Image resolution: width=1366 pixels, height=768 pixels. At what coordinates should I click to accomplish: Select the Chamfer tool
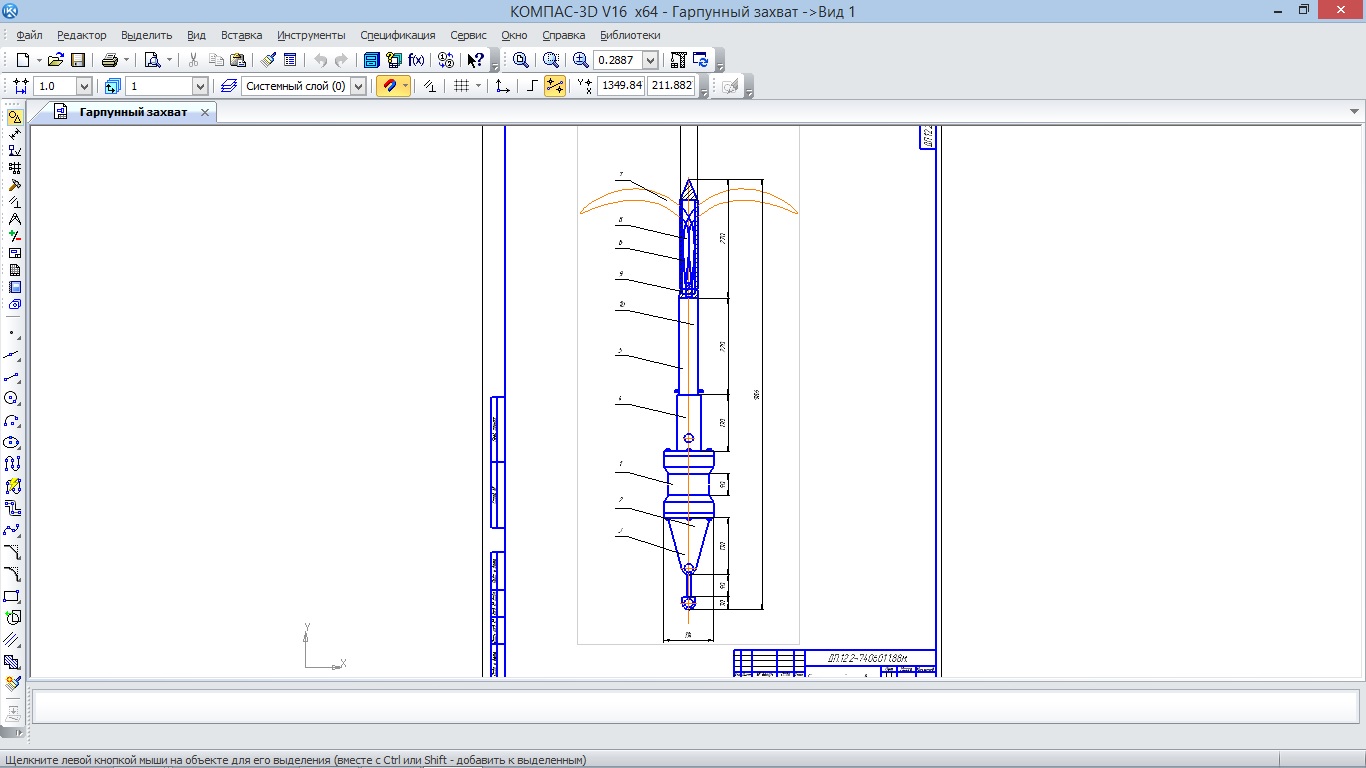[x=12, y=553]
